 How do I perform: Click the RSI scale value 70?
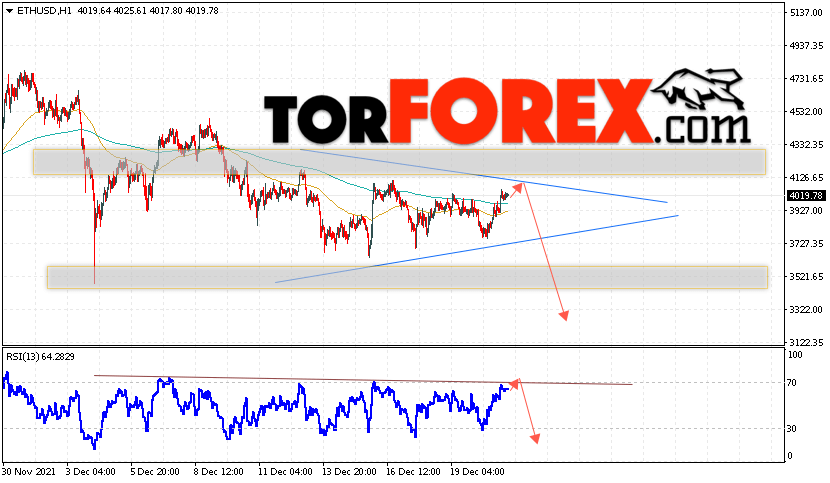click(792, 382)
